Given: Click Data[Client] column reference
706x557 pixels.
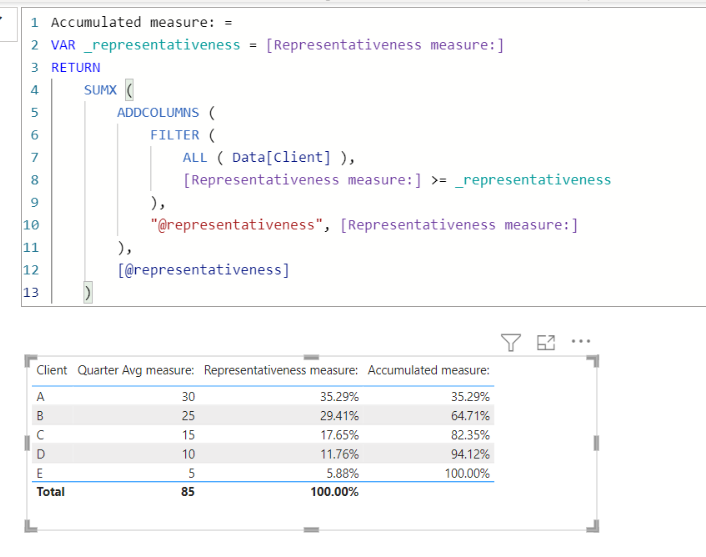Looking at the screenshot, I should pos(281,158).
